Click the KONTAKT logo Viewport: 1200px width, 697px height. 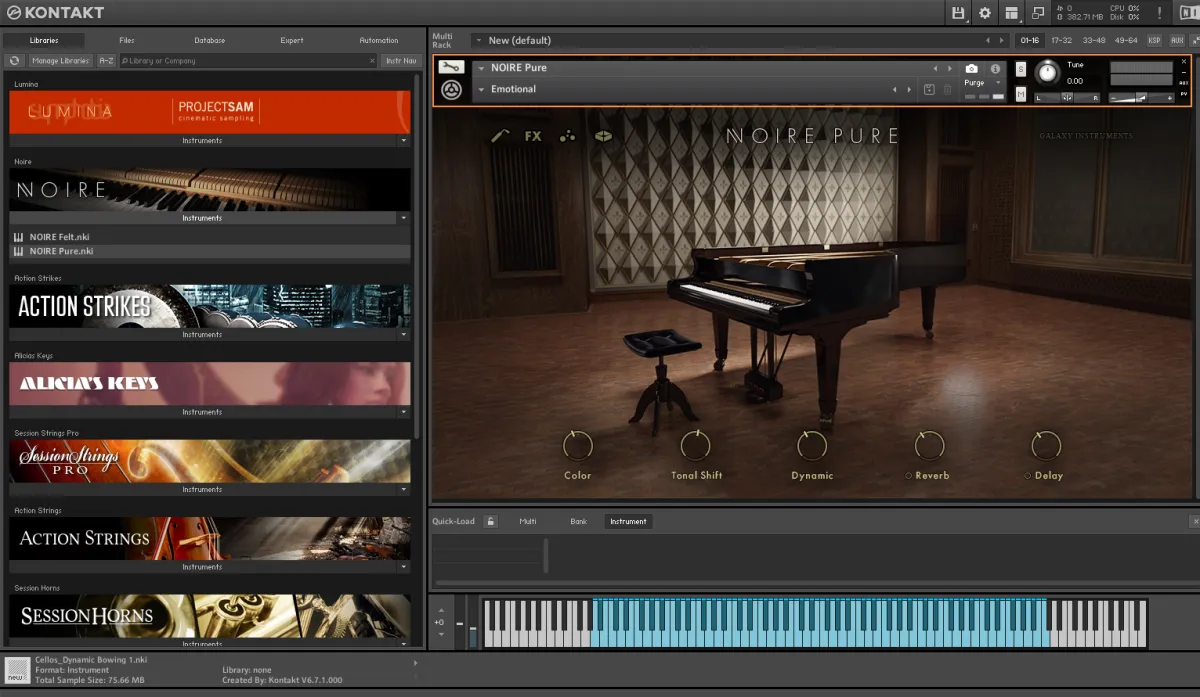tap(55, 13)
